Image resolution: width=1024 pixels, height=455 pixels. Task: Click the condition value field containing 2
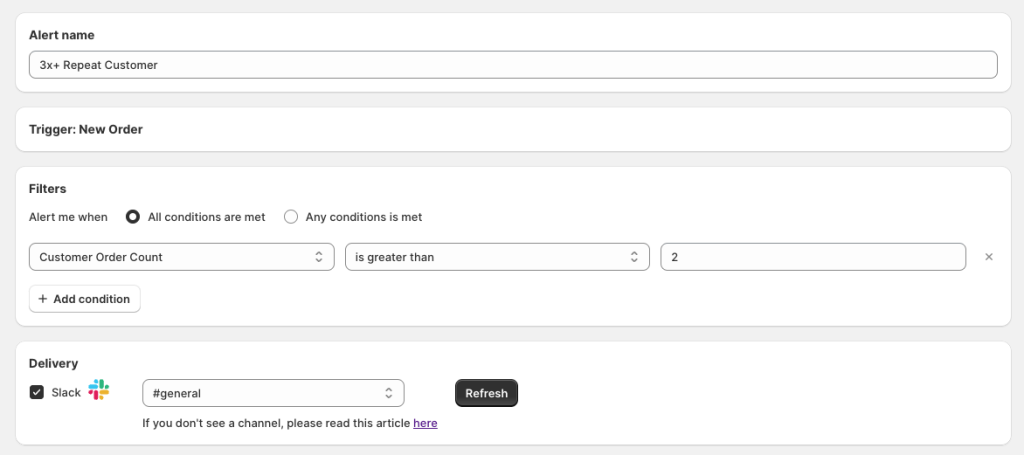tap(813, 257)
